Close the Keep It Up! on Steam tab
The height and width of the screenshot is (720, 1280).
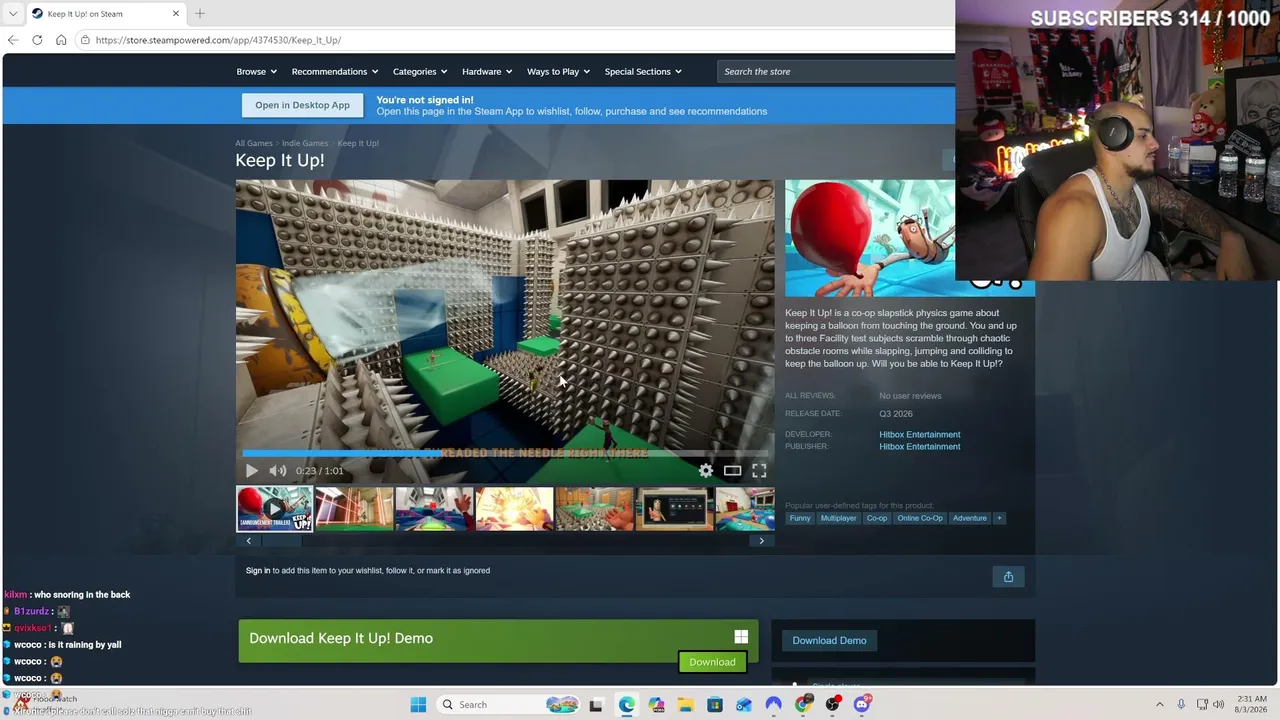click(176, 14)
